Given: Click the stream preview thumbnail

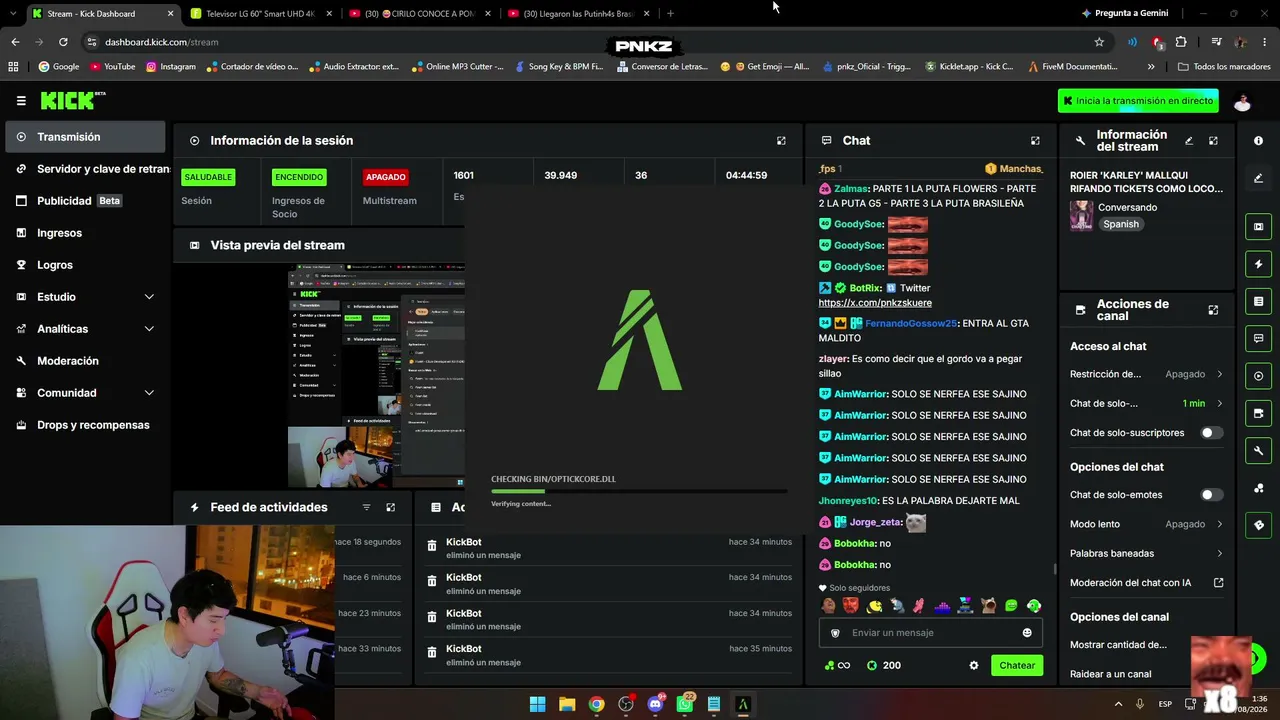Looking at the screenshot, I should 376,375.
